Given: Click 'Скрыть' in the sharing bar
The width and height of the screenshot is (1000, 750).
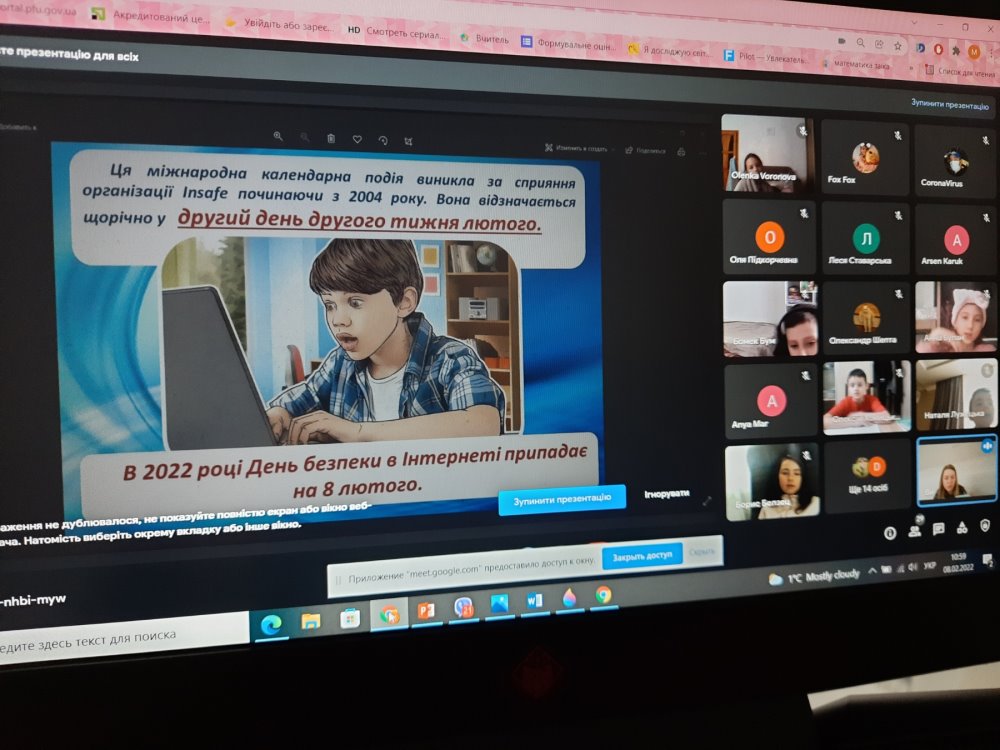Looking at the screenshot, I should click(x=702, y=552).
